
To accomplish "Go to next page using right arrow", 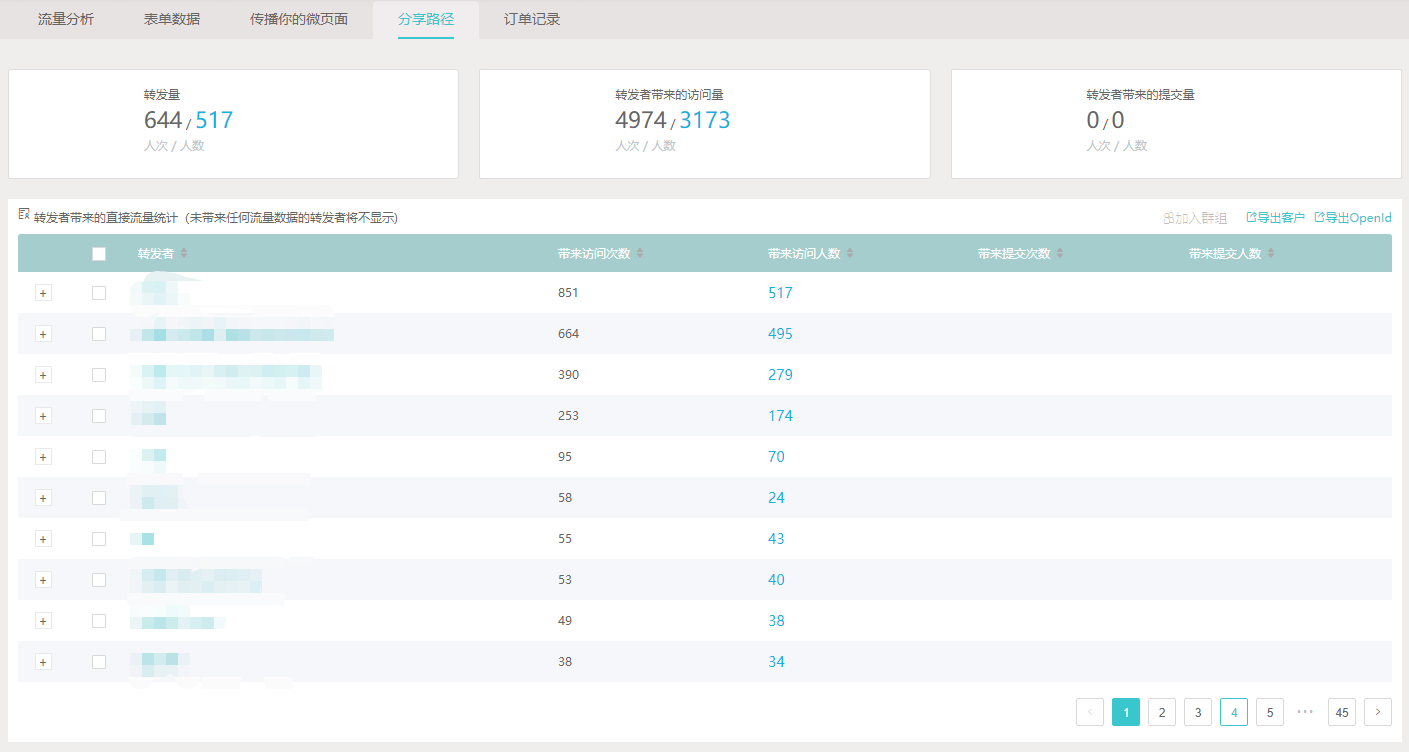I will 1377,712.
